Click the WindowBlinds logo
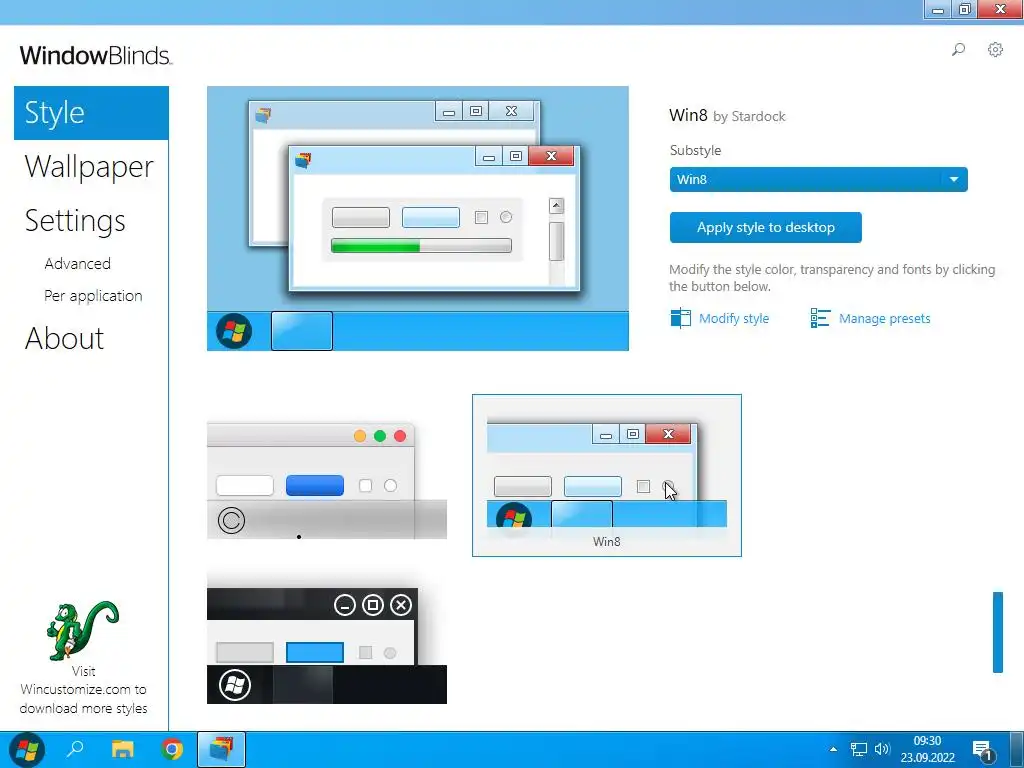1024x768 pixels. (96, 56)
